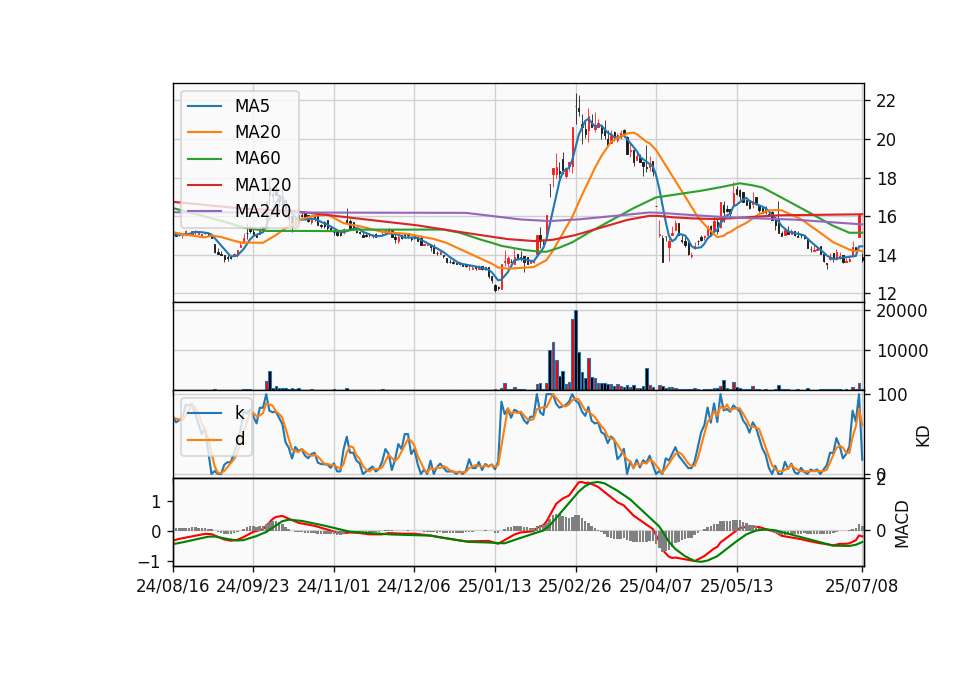Click the blue MA5 legend line swatch
Viewport: 960px width, 690px height.
click(x=204, y=106)
